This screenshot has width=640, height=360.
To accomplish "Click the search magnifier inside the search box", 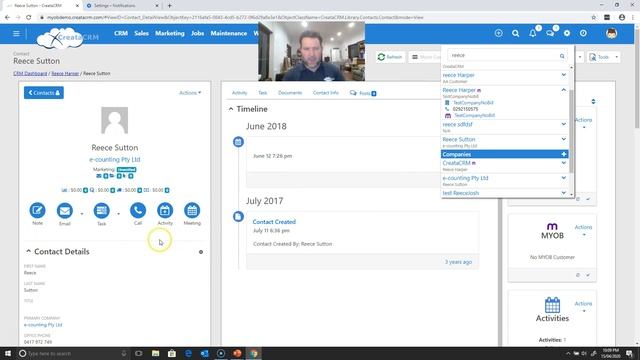I will tap(562, 56).
